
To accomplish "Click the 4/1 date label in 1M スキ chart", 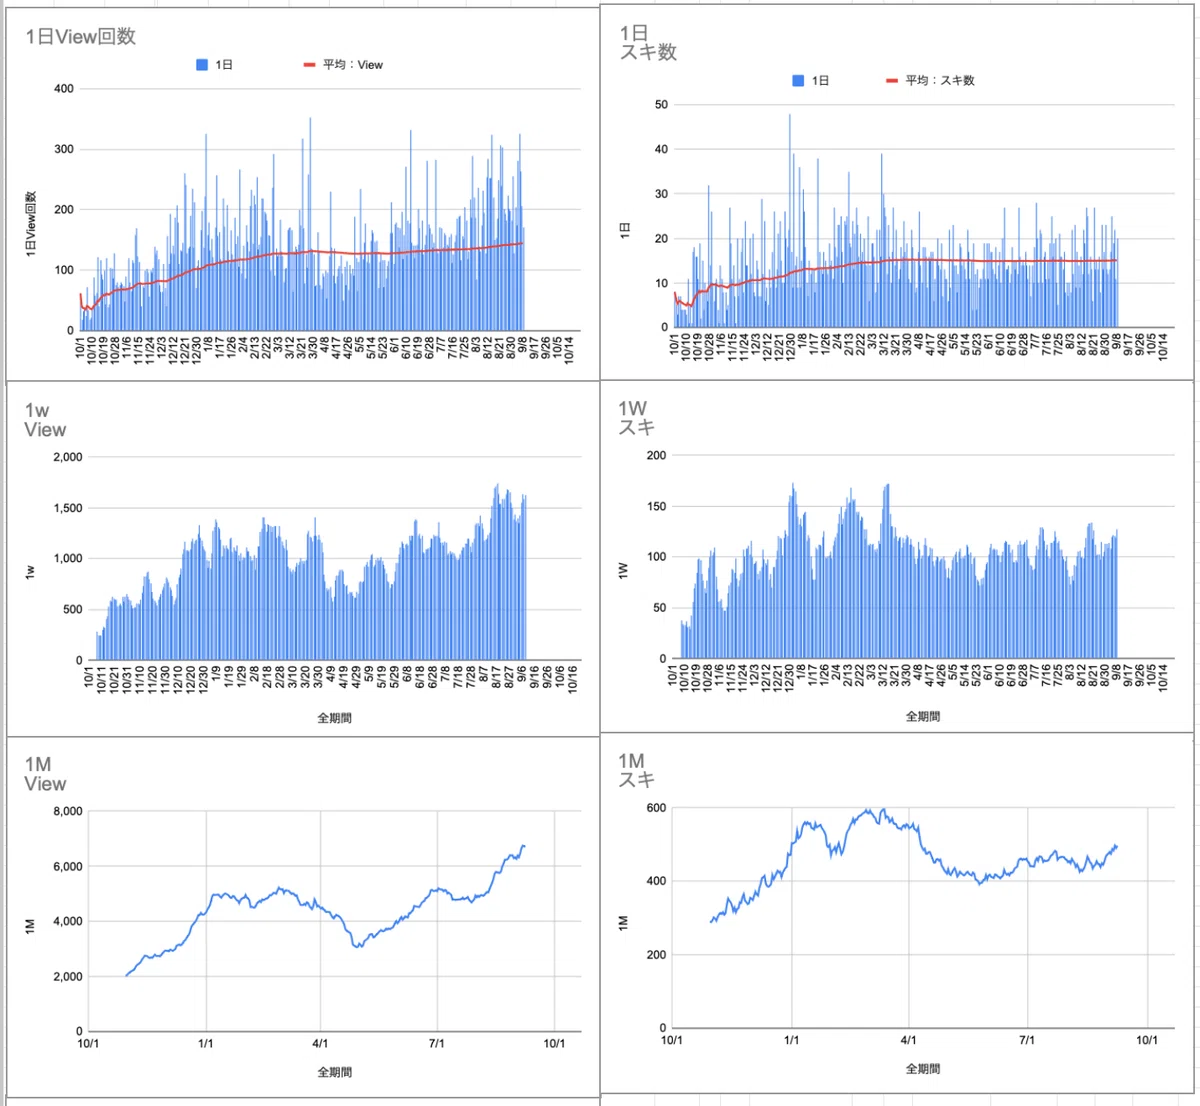I will 909,1040.
